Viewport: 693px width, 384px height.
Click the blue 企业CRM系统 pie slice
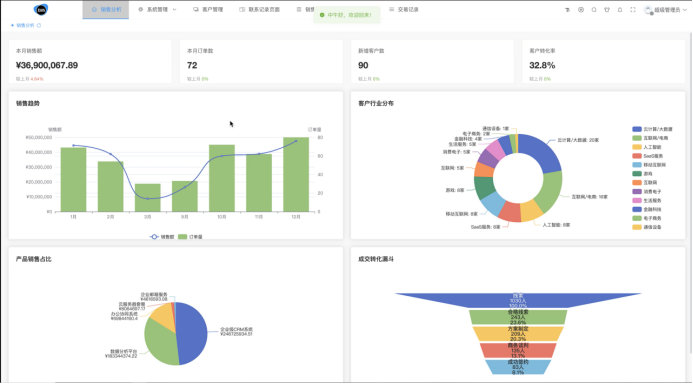(x=193, y=334)
